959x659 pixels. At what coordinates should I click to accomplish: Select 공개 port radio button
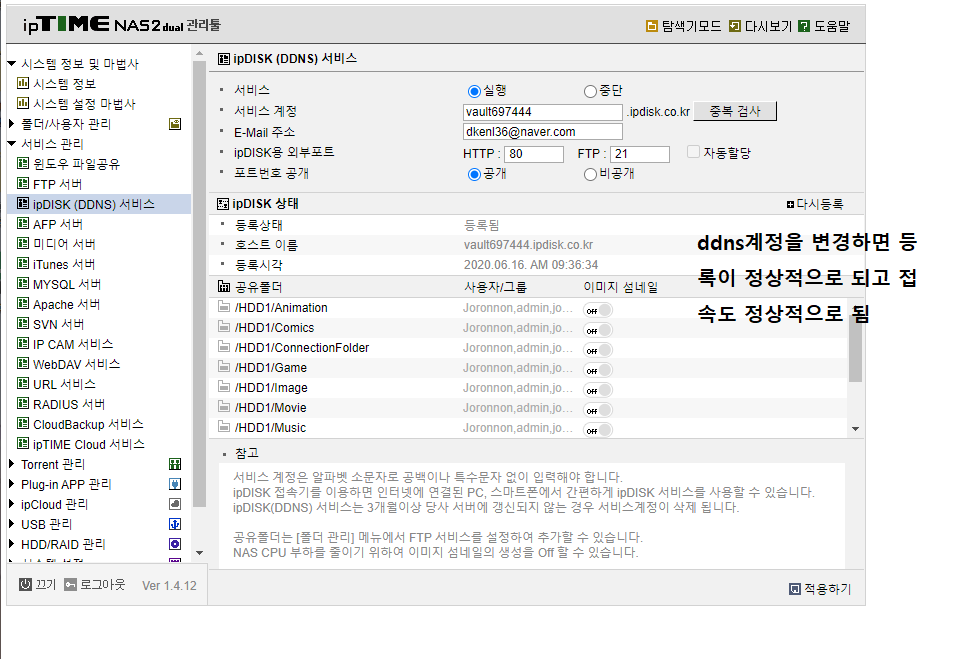[x=474, y=174]
